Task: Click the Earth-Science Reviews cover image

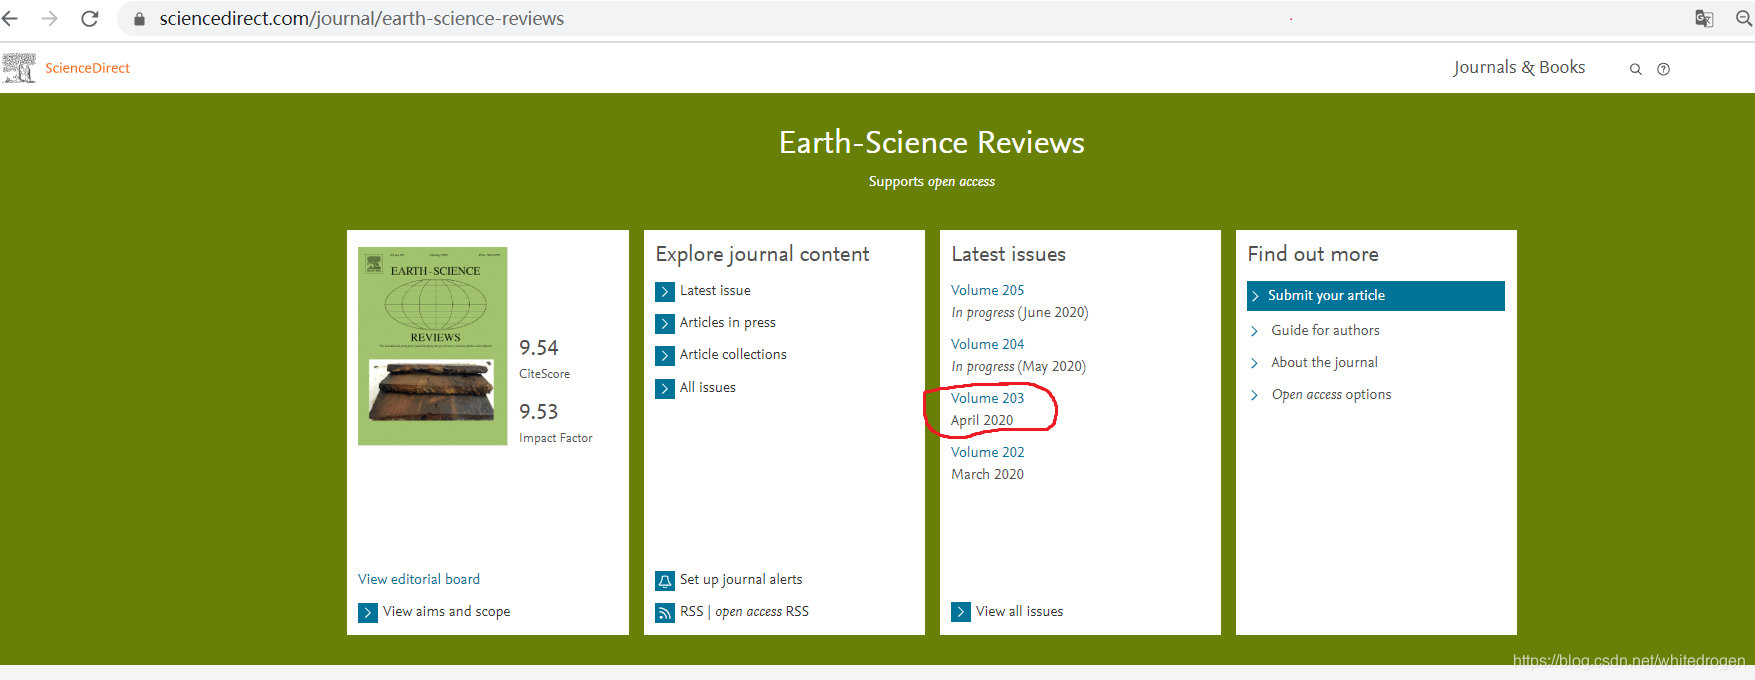Action: [x=433, y=346]
